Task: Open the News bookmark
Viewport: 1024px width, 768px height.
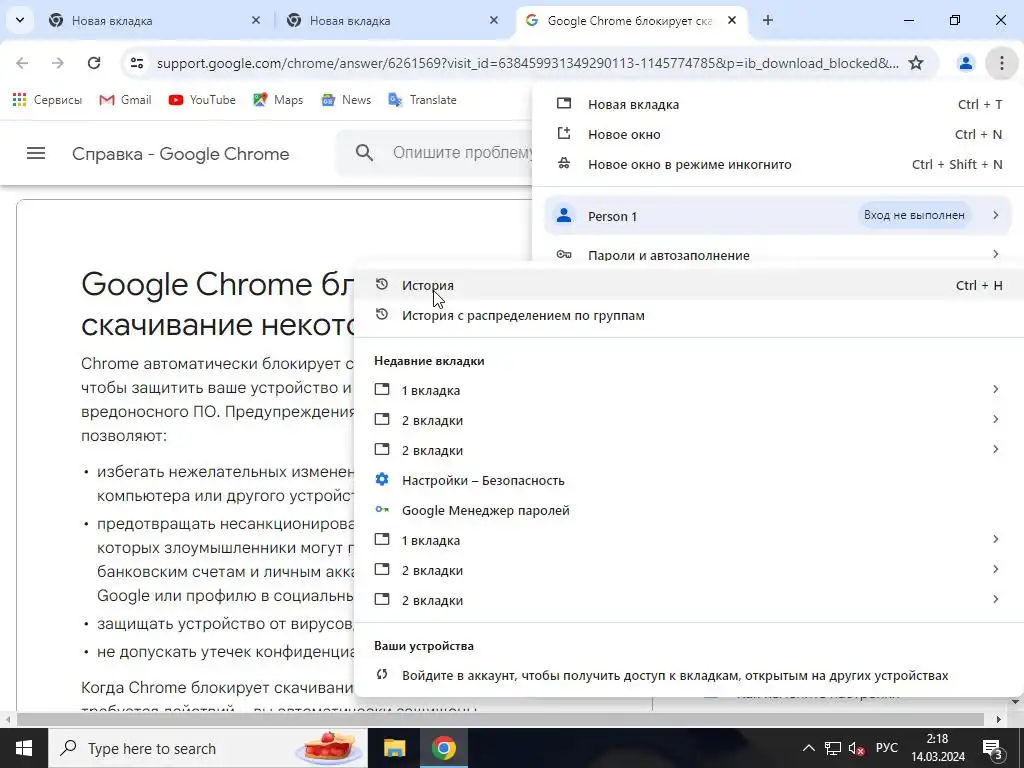Action: click(346, 100)
